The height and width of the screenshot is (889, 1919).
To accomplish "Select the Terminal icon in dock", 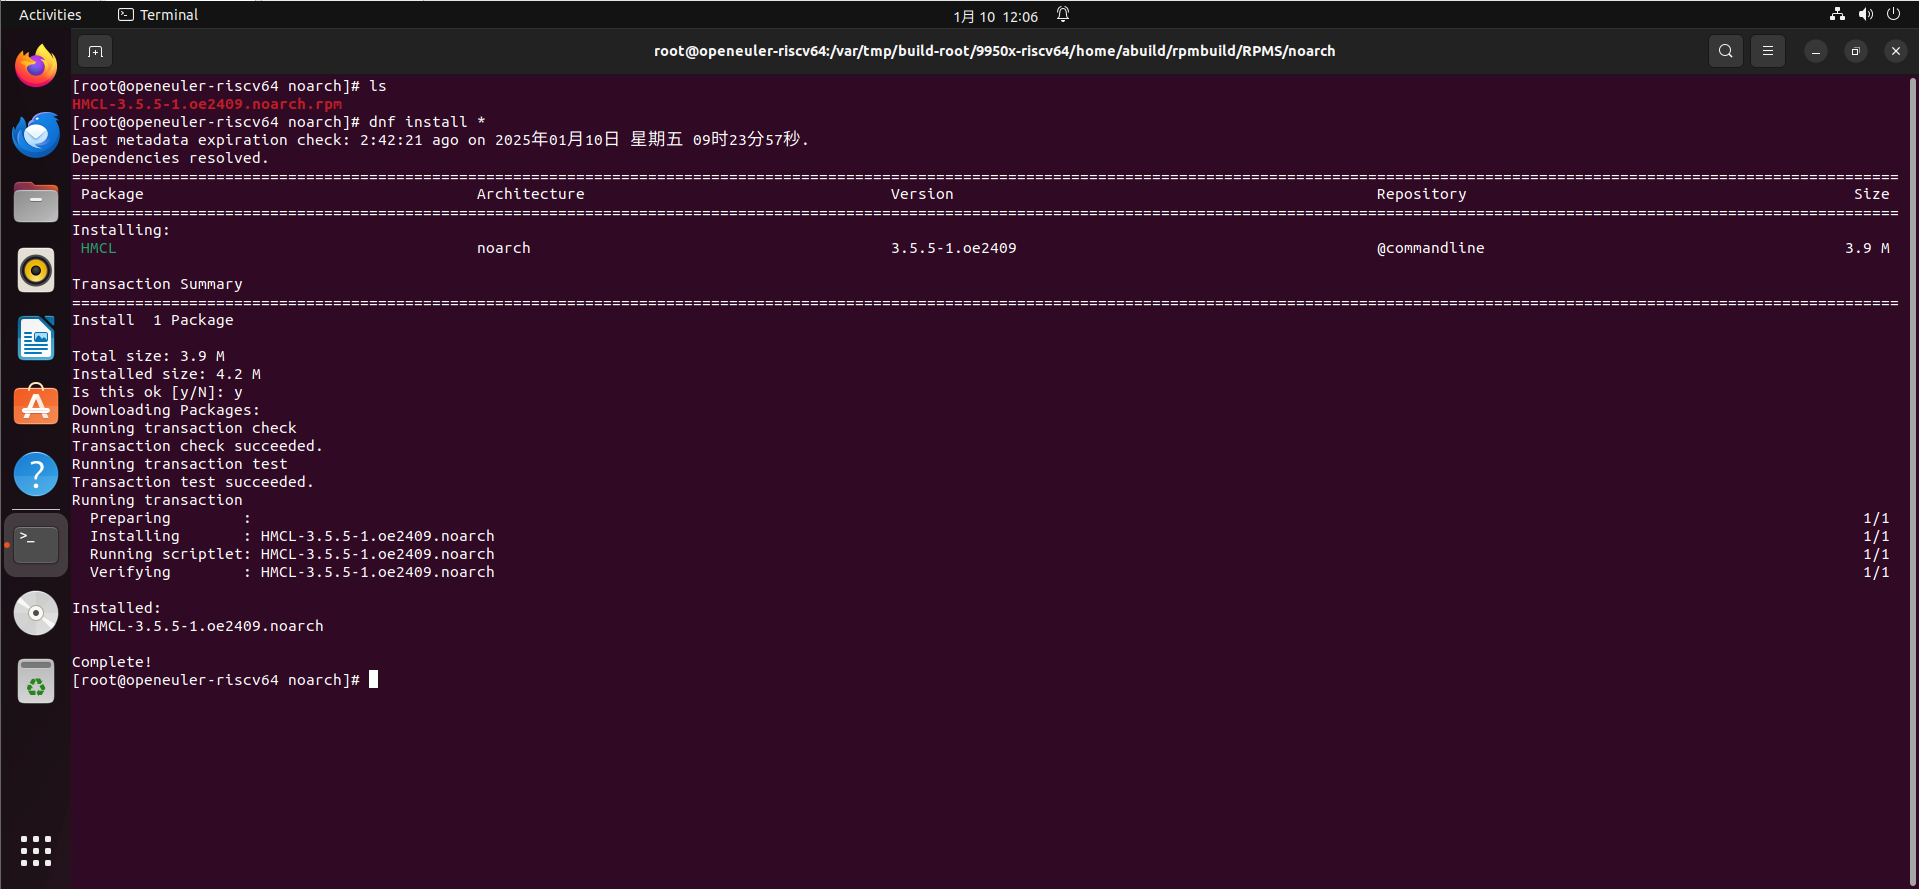I will click(36, 545).
